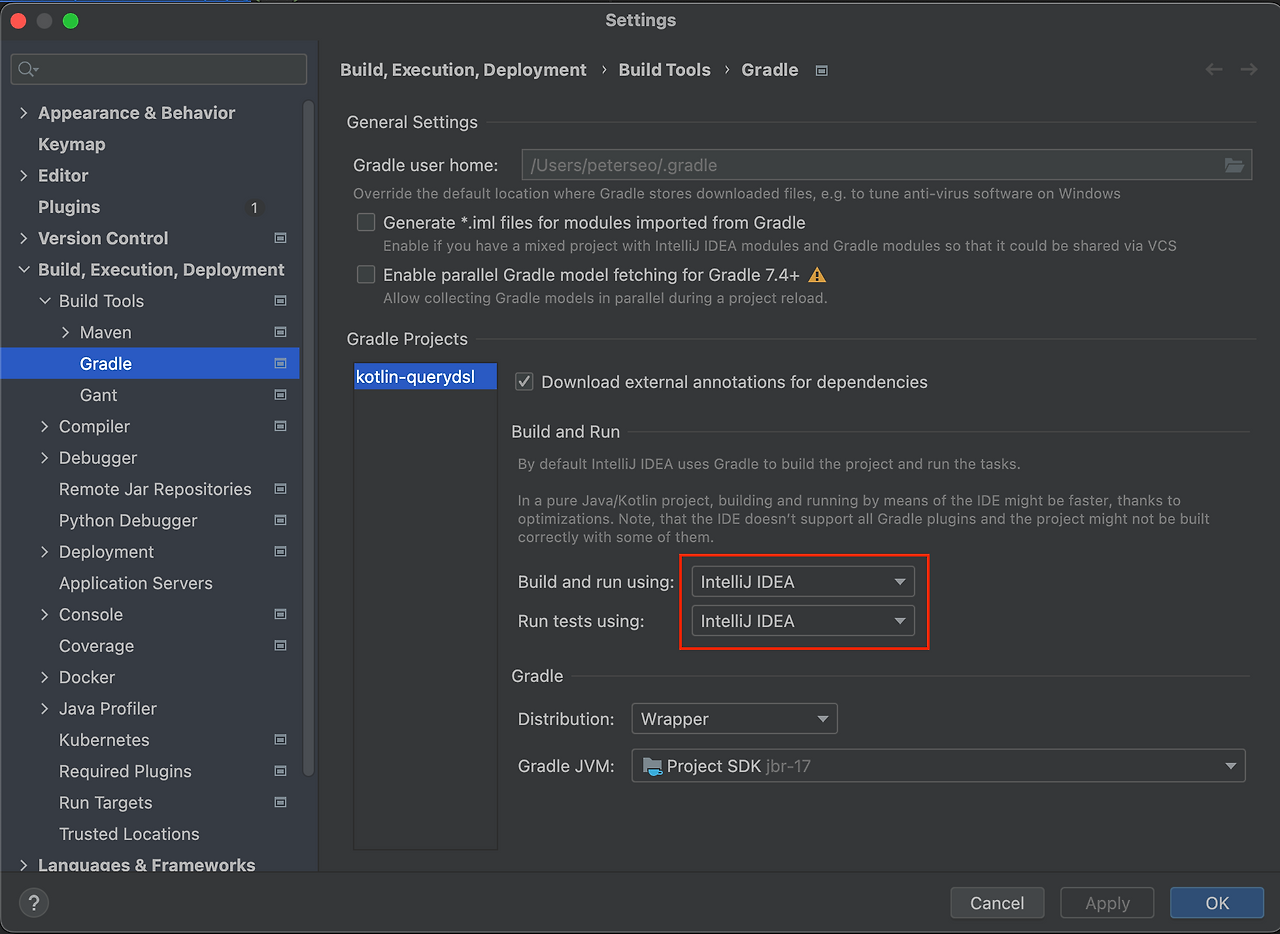Click the editor icon next to Gradle breadcrumb
Viewport: 1280px width, 934px height.
pos(821,70)
